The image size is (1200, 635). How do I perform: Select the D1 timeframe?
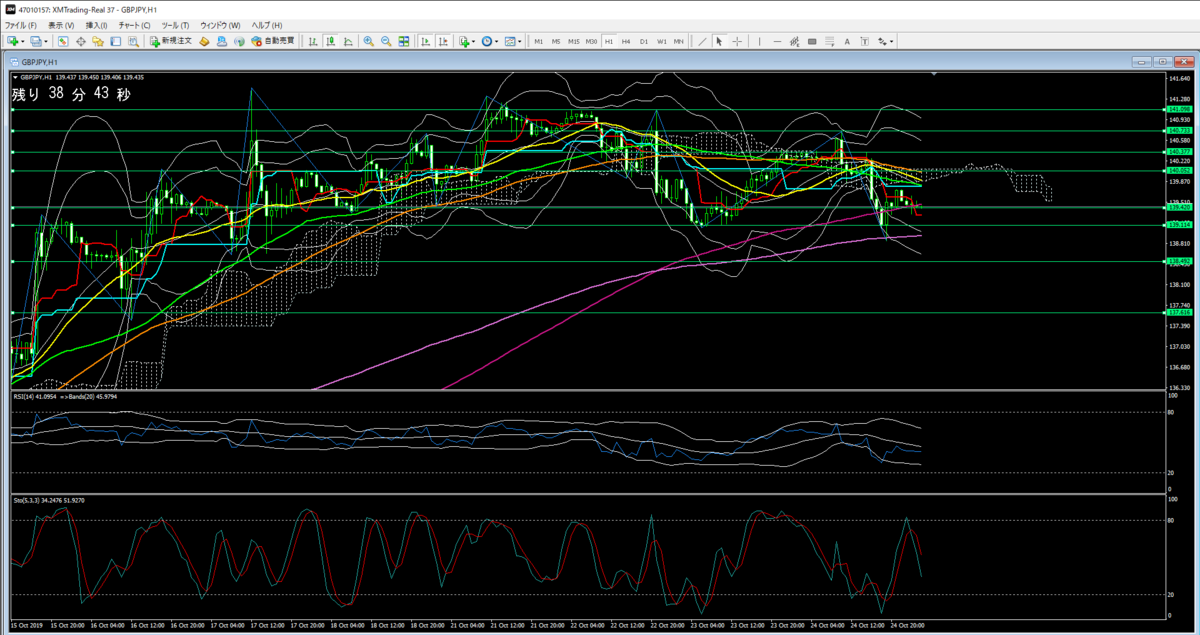click(x=644, y=41)
